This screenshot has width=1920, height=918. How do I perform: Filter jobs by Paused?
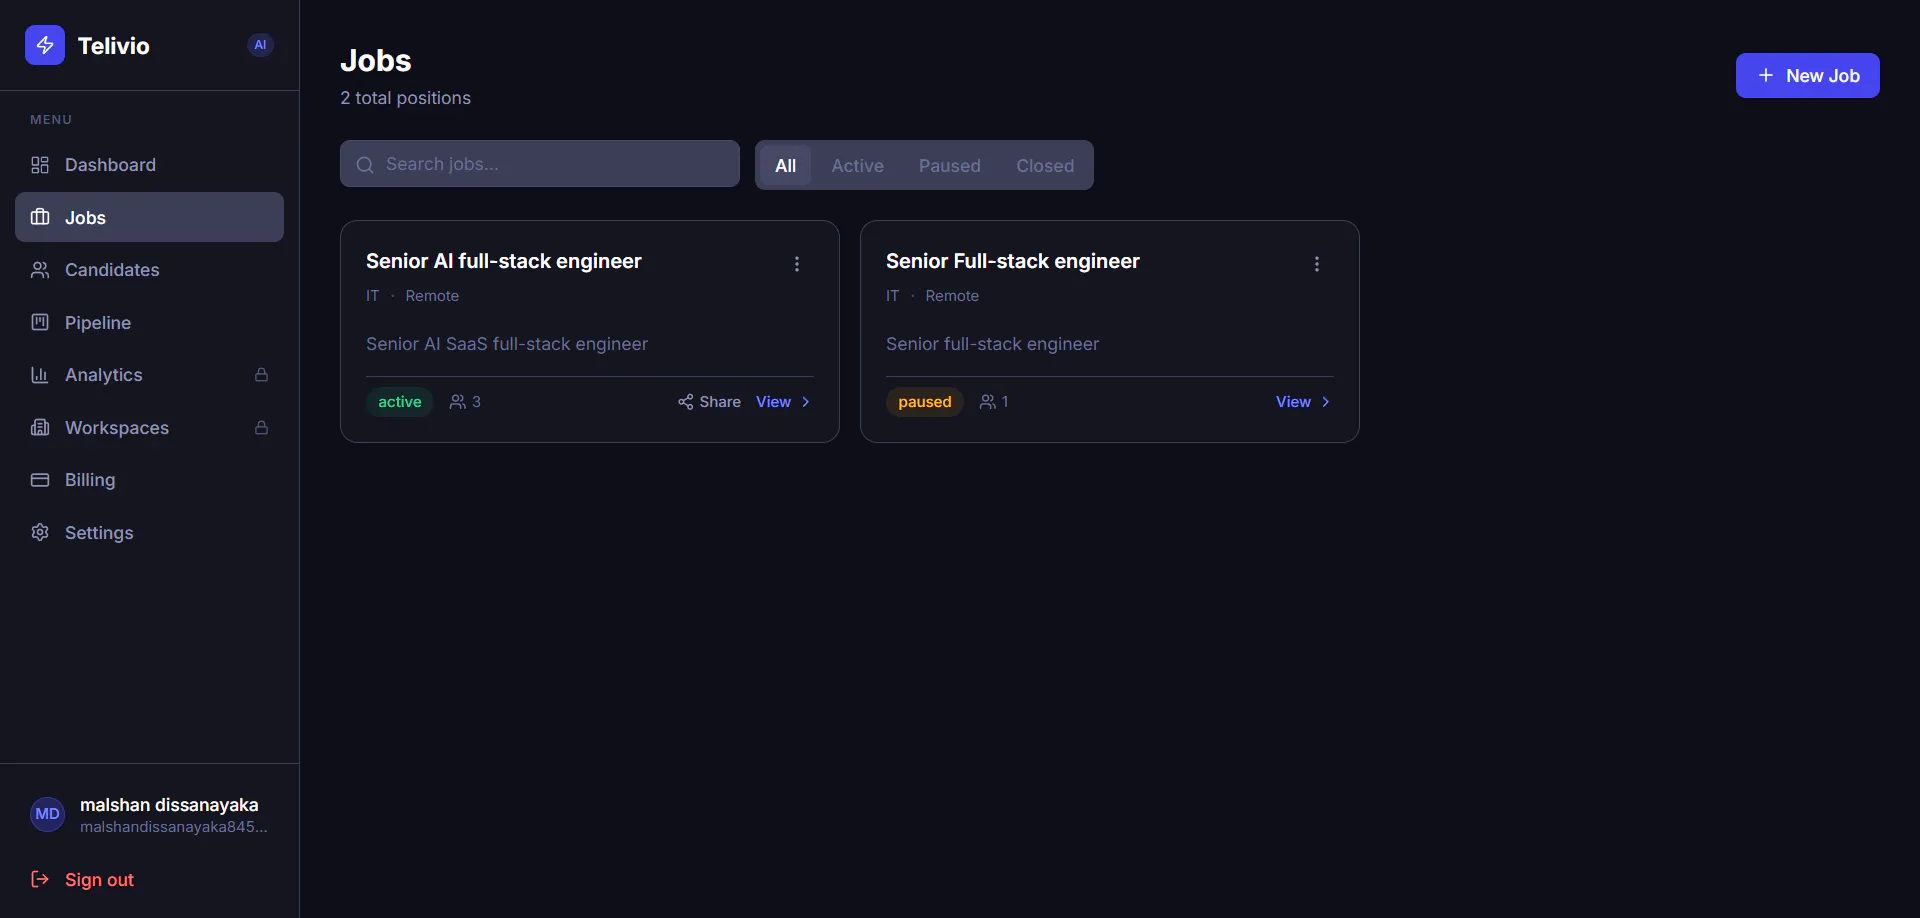[950, 165]
